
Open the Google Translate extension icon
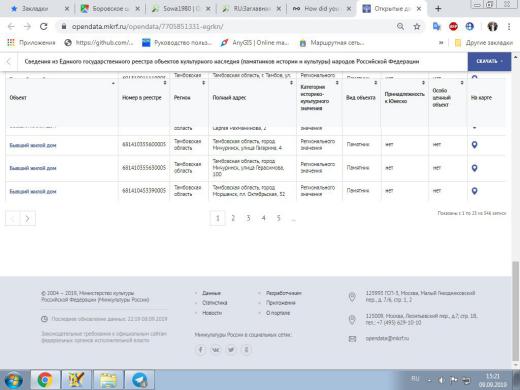(x=436, y=26)
